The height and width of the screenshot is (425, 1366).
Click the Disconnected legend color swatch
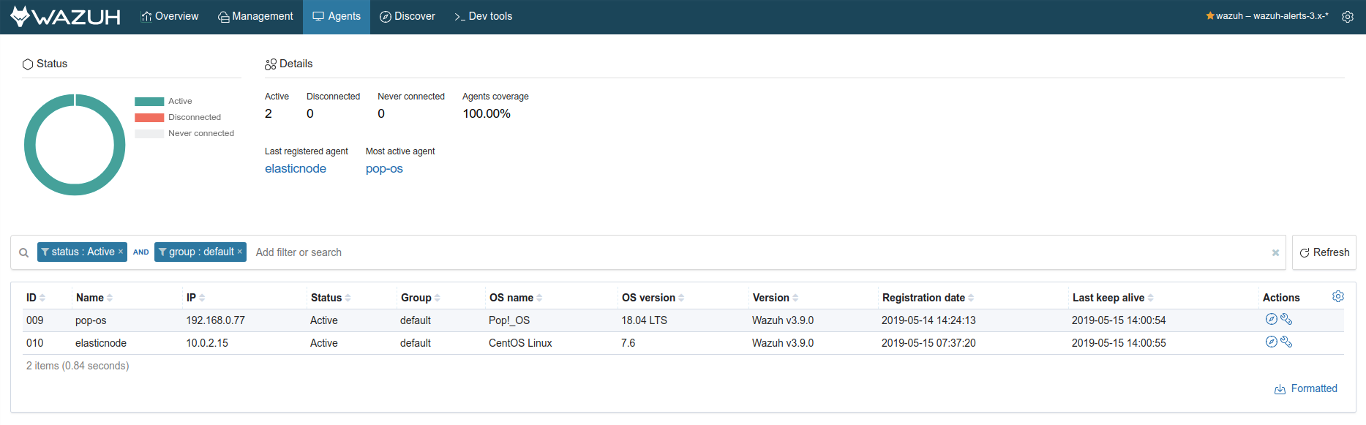pos(149,117)
